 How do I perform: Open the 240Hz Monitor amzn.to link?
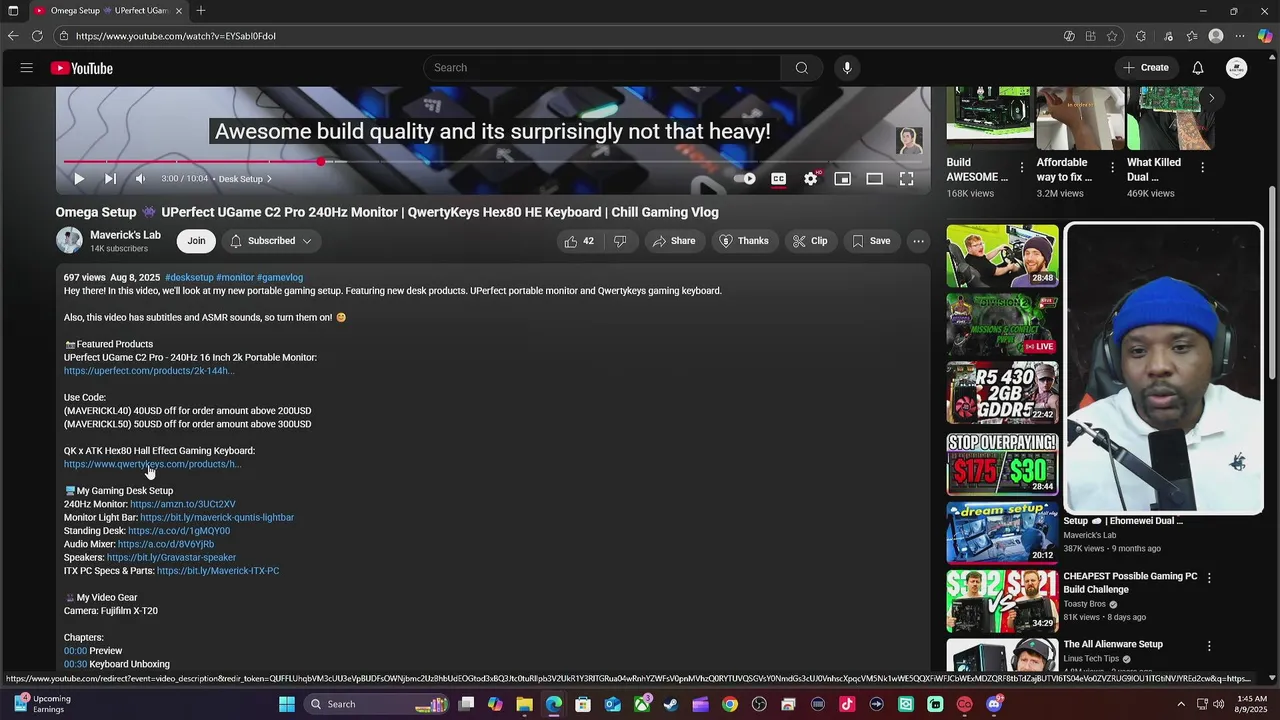(x=183, y=504)
